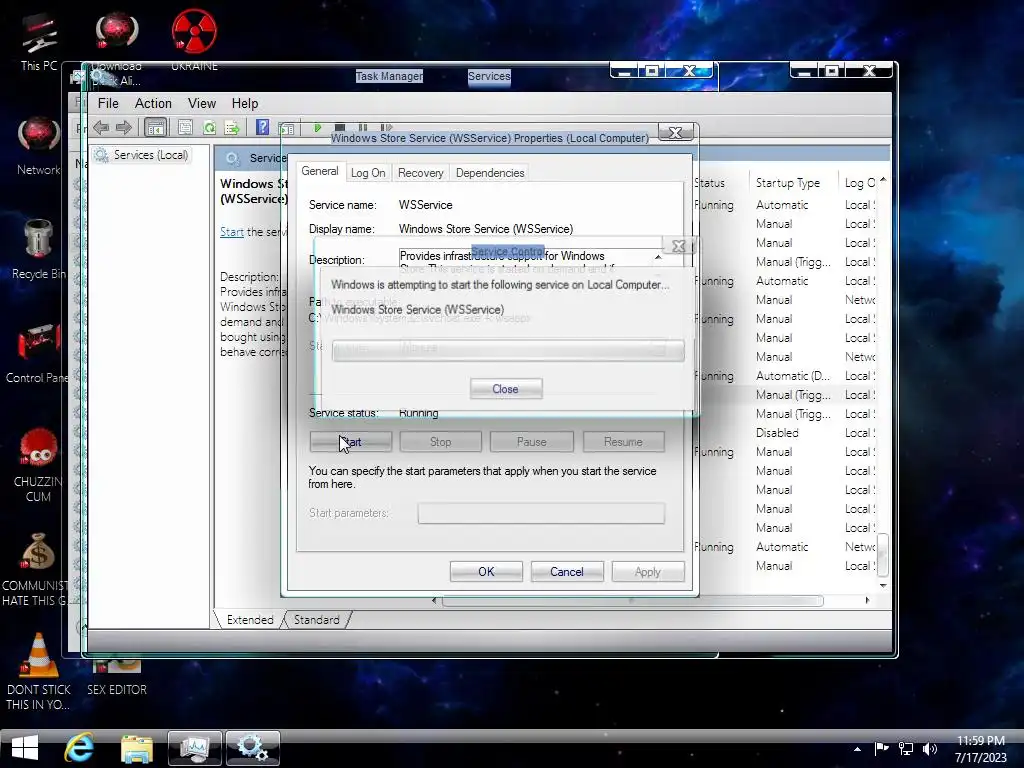The image size is (1024, 768).
Task: Click the Start parameters input field
Action: pos(541,513)
